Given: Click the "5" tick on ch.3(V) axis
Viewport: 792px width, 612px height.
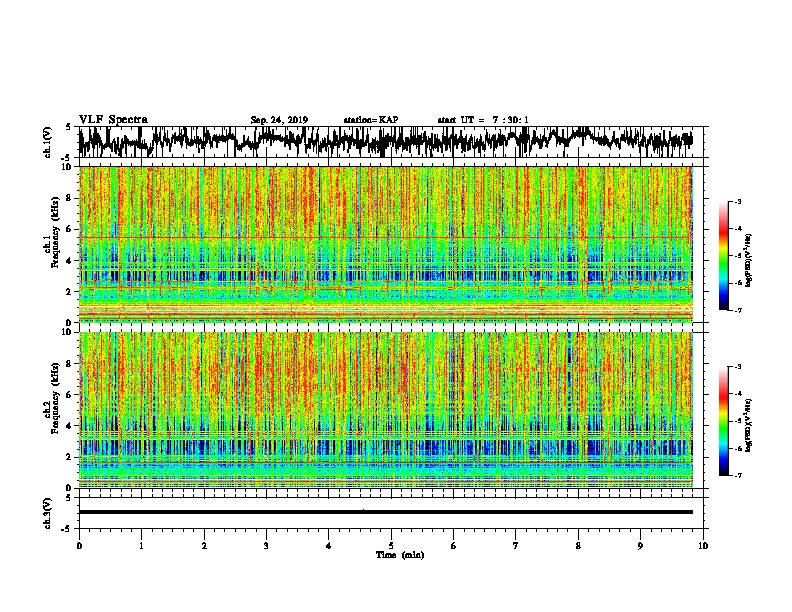Looking at the screenshot, I should 68,498.
